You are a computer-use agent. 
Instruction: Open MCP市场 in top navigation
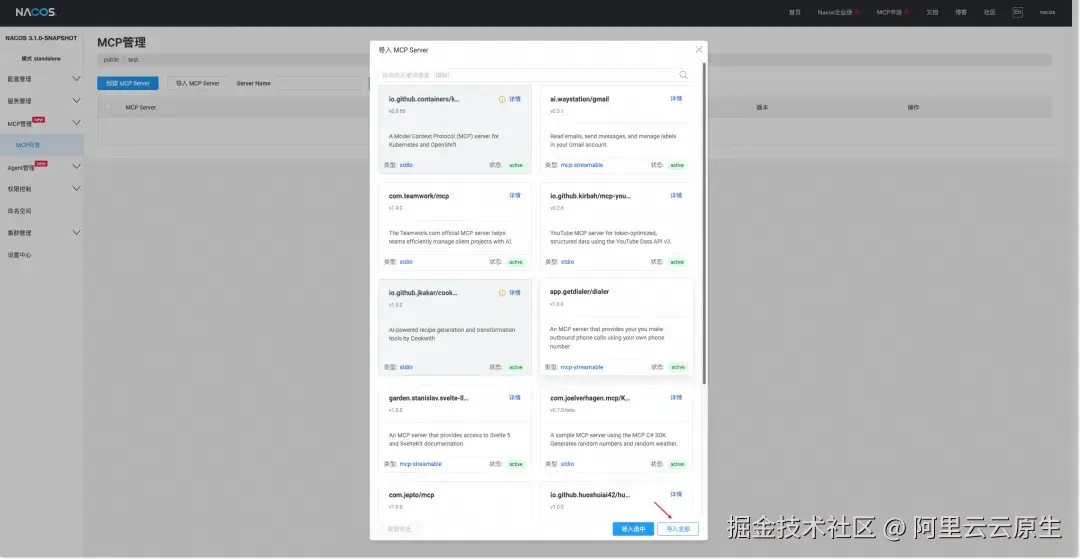889,12
